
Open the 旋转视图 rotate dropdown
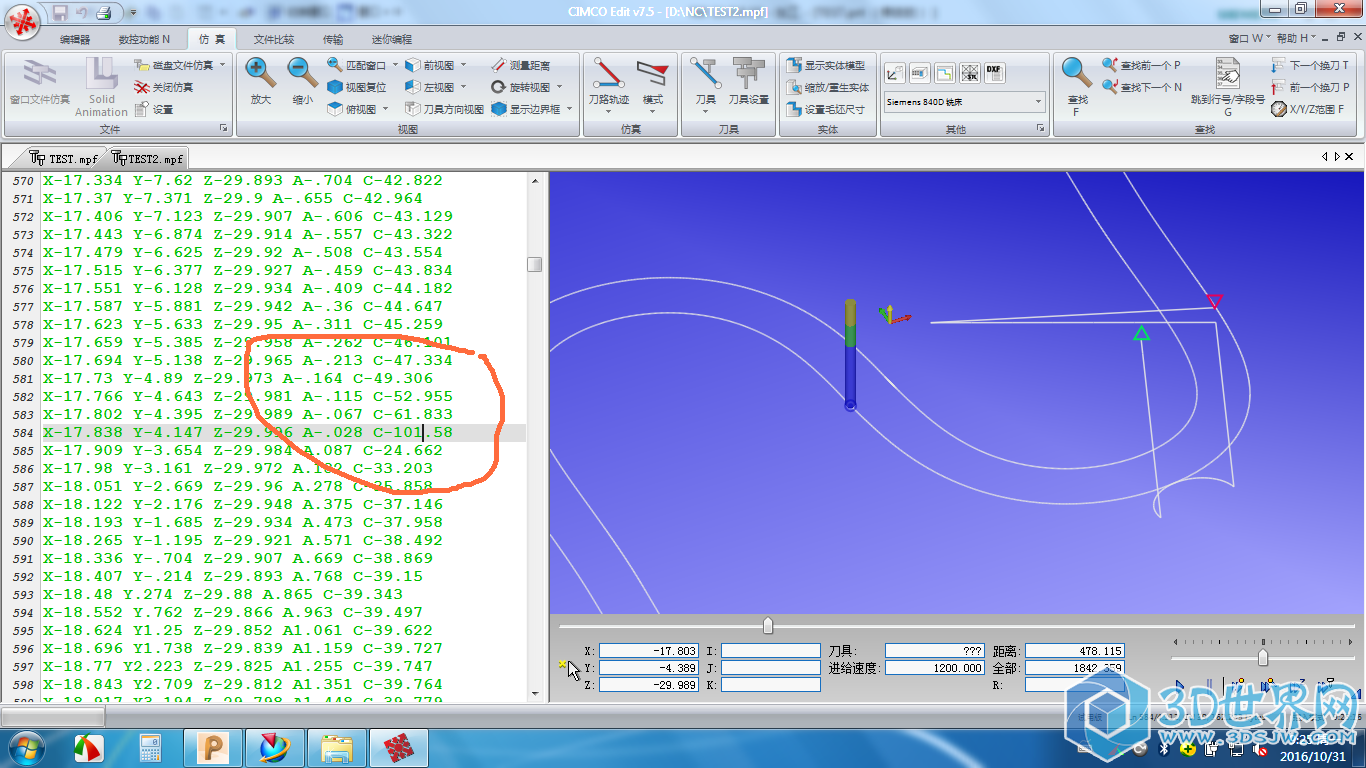click(560, 87)
